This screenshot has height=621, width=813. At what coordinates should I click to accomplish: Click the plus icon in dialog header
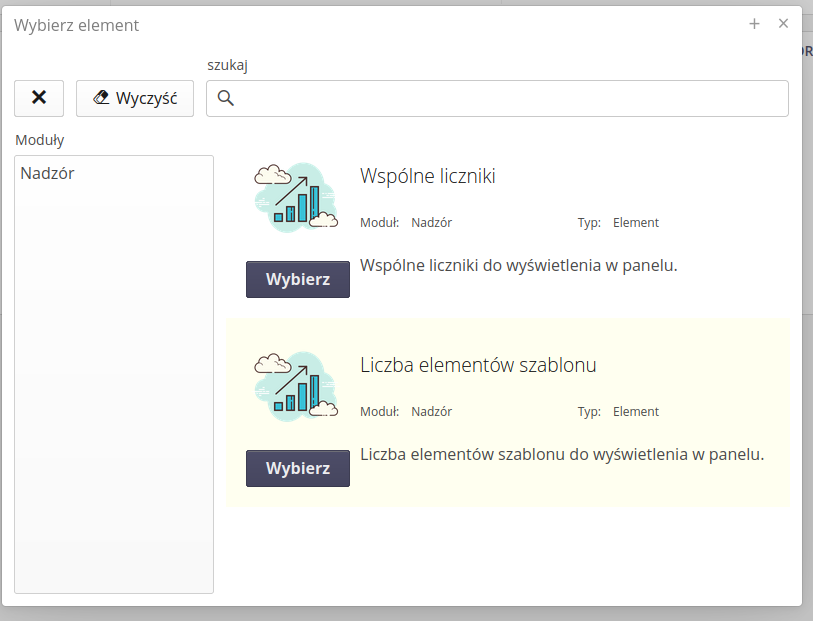coord(754,24)
